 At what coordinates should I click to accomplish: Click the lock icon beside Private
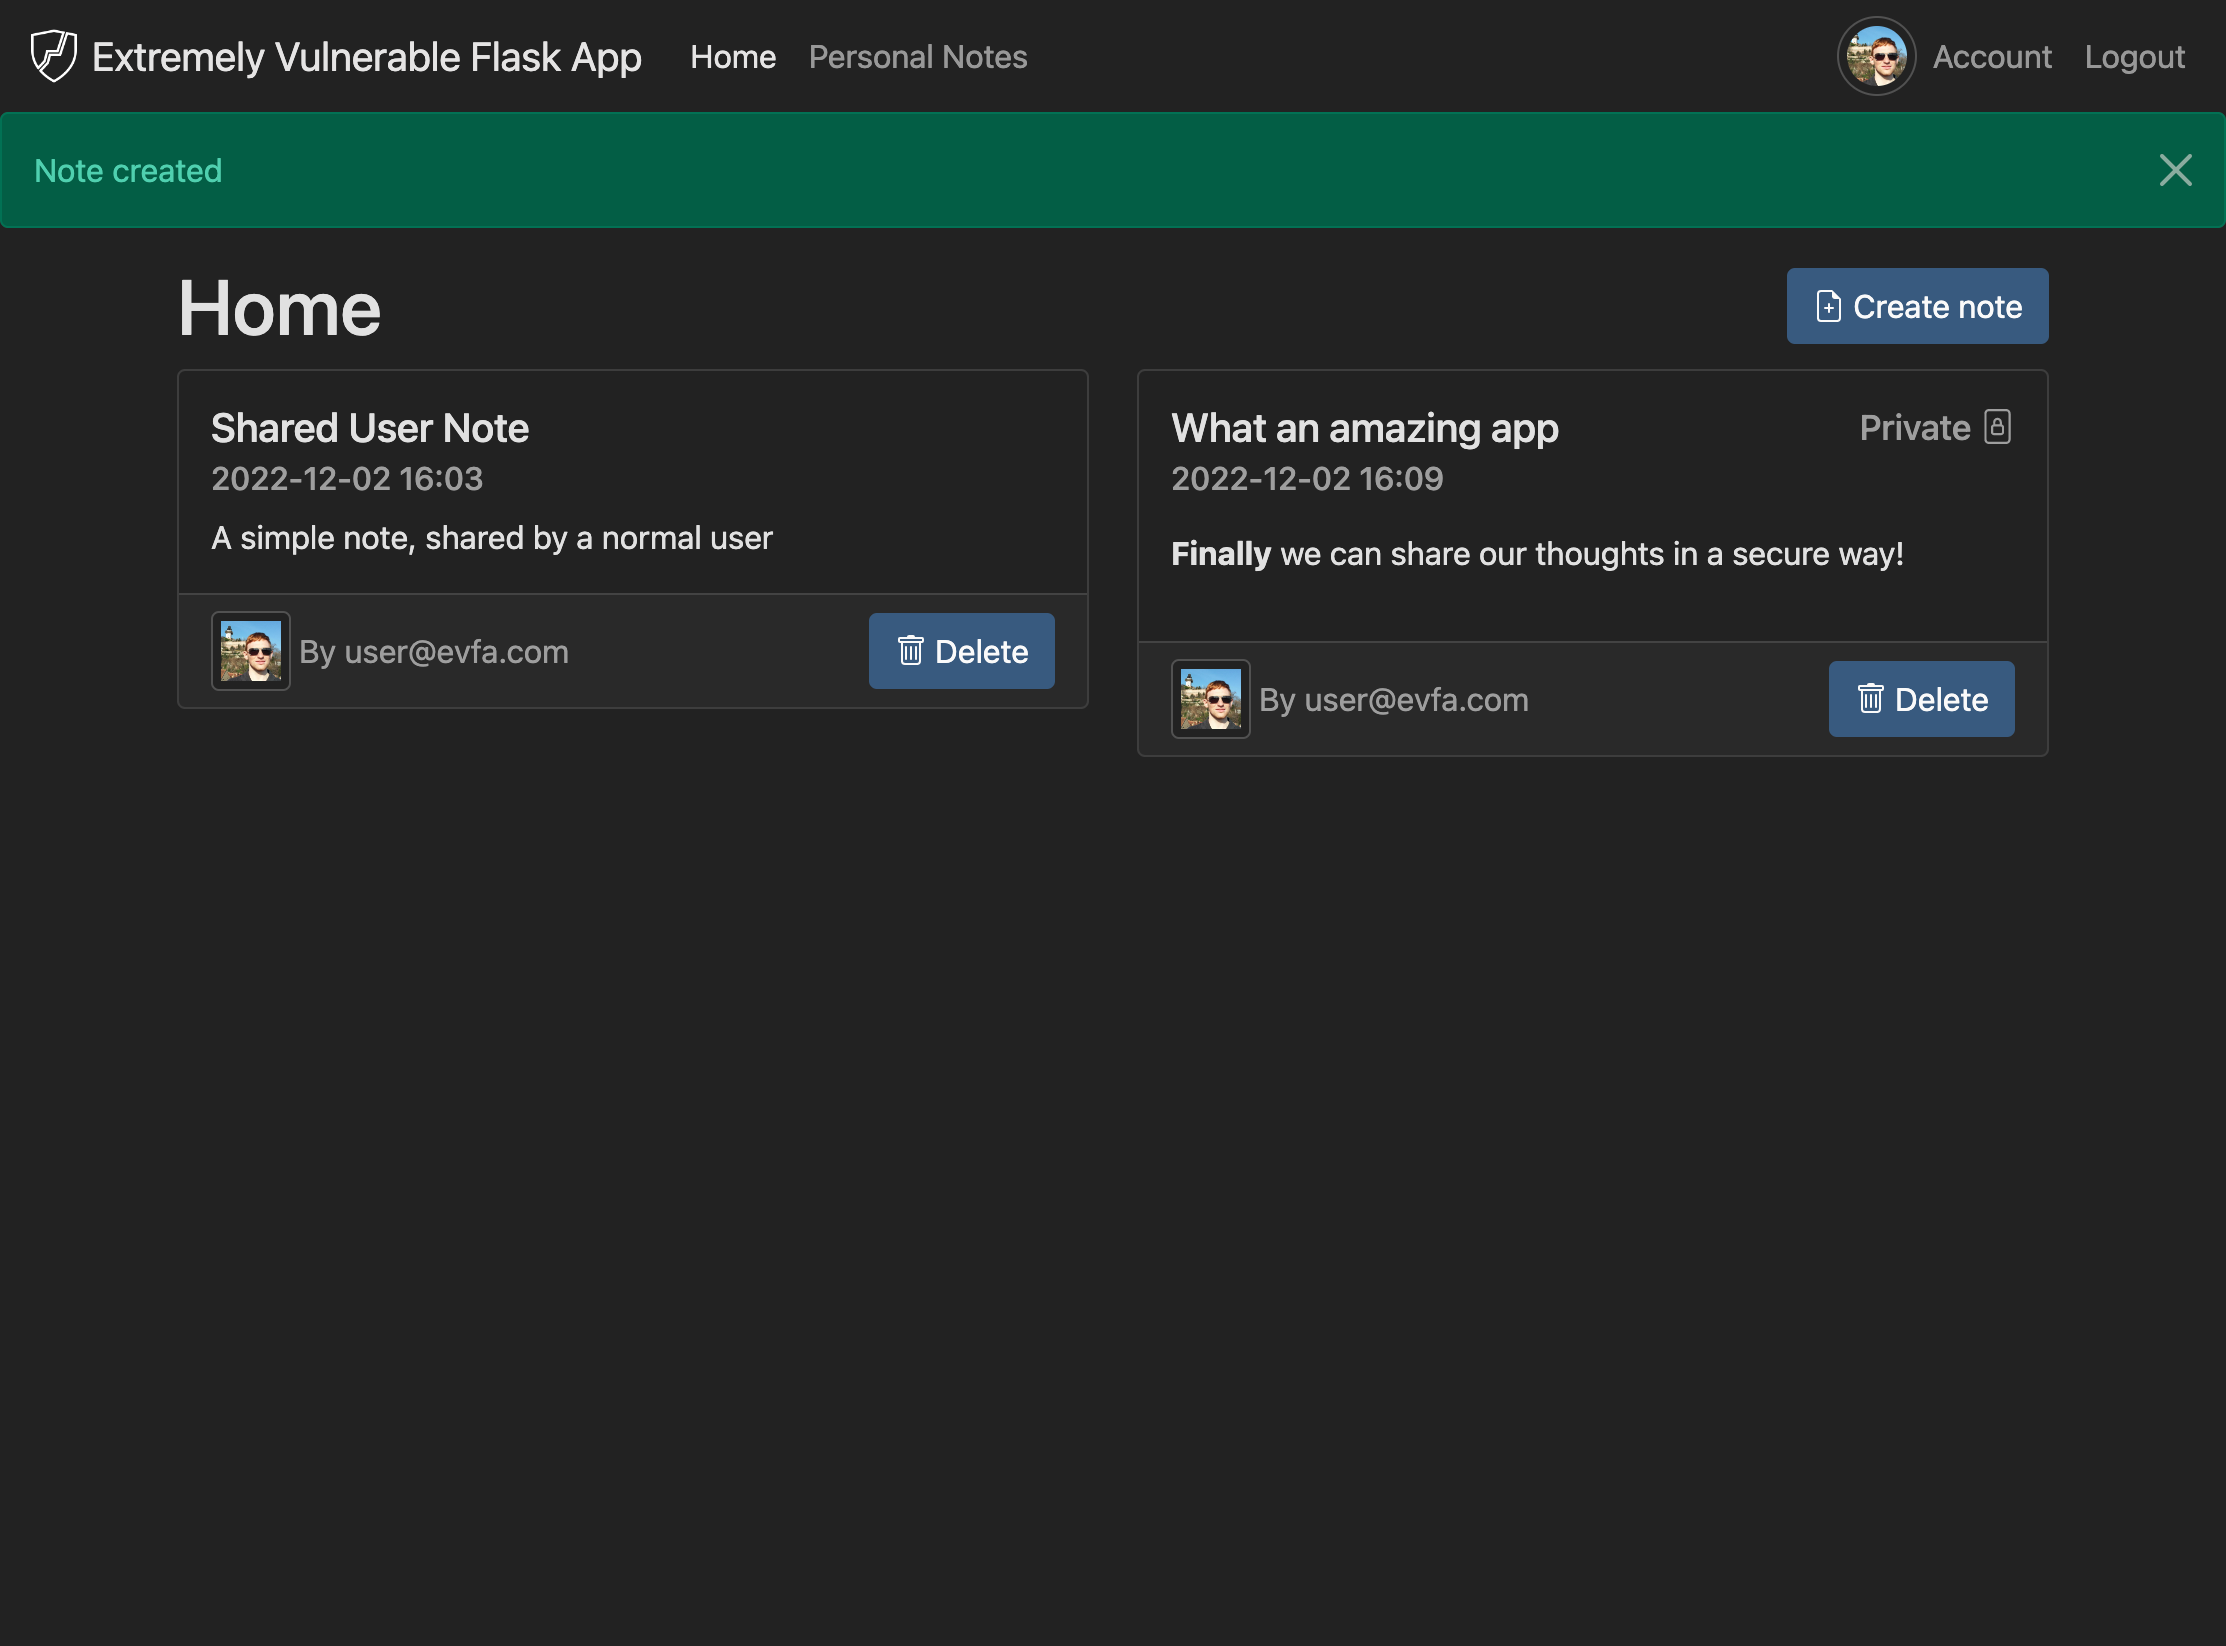pyautogui.click(x=1997, y=427)
